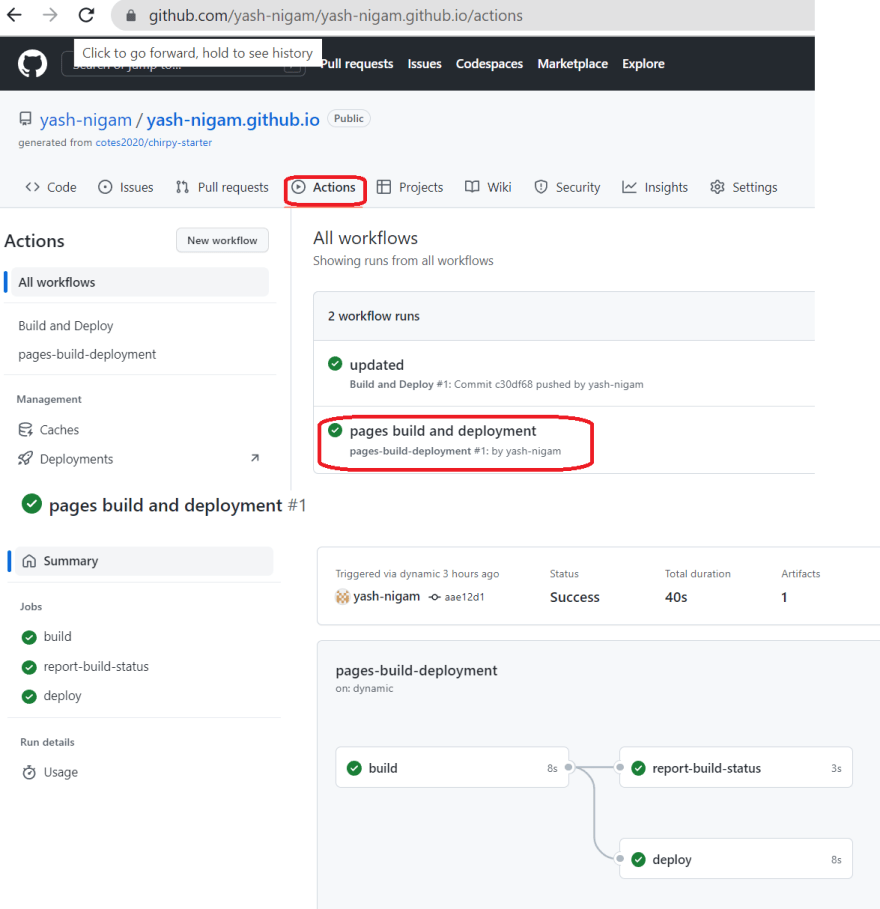
Task: Click the browser back arrow
Action: [x=14, y=14]
